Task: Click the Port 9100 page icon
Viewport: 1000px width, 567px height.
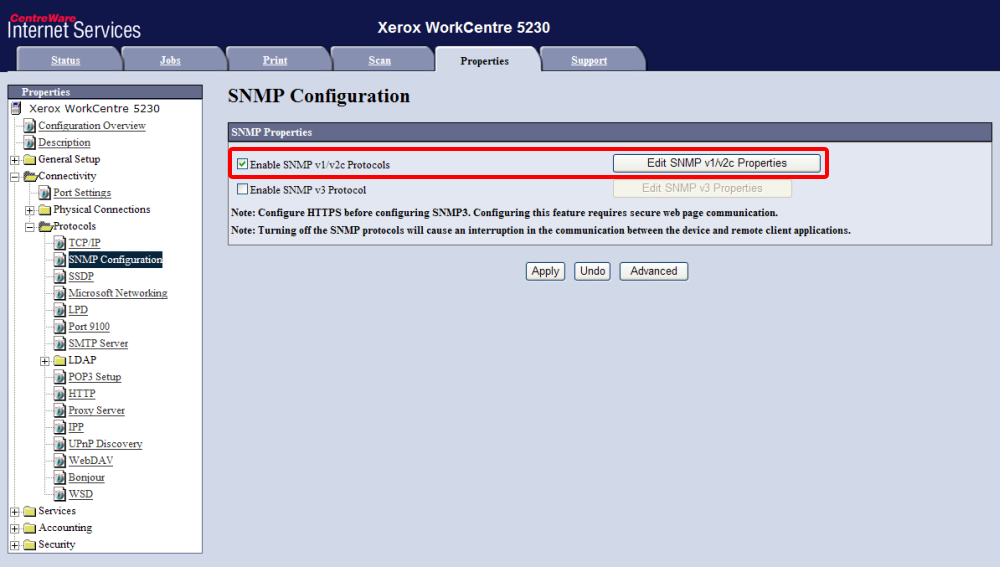Action: coord(59,327)
